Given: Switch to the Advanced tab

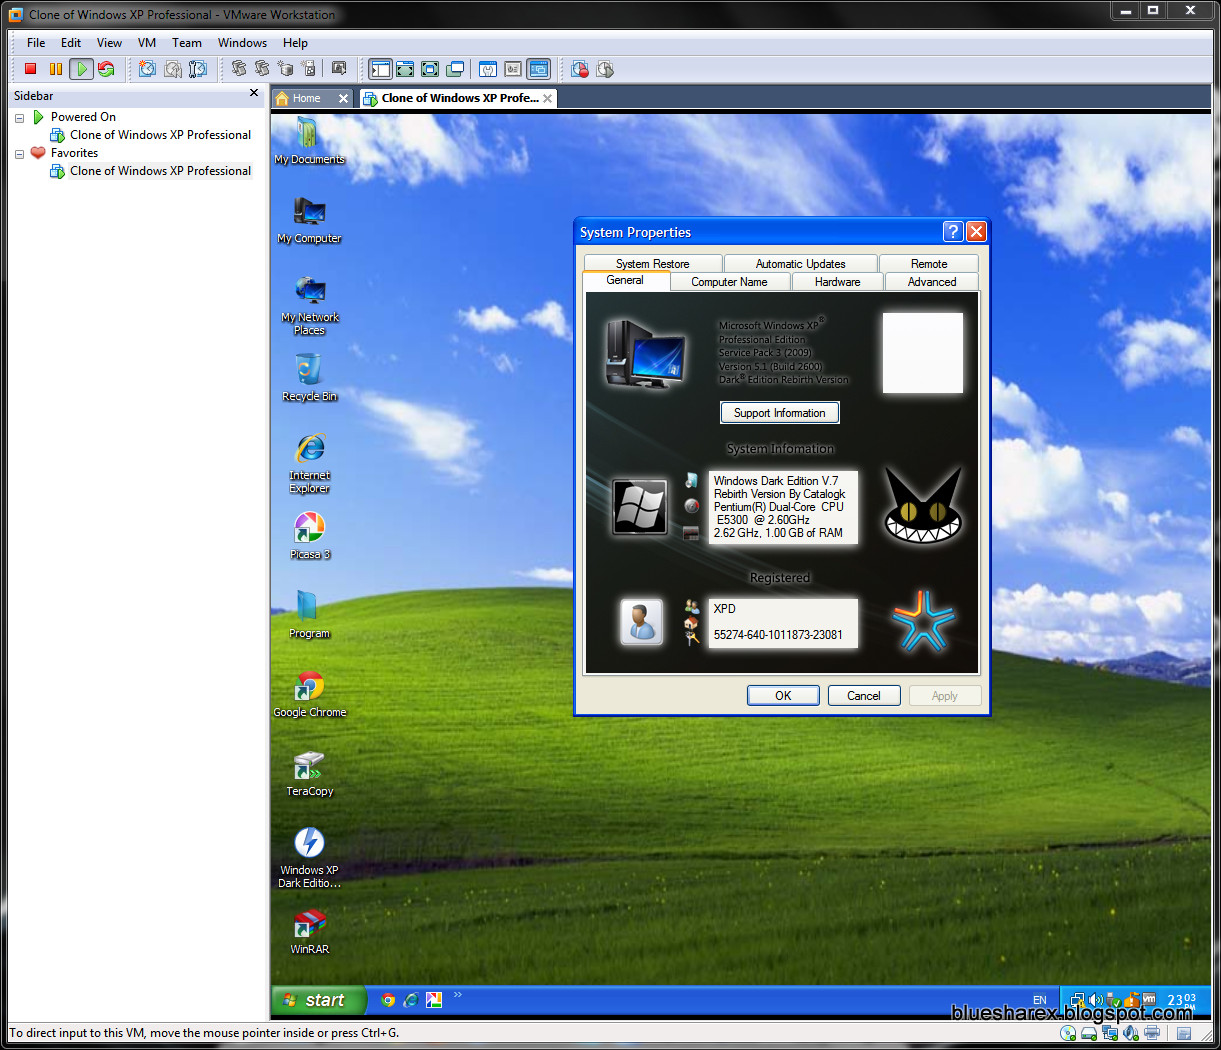Looking at the screenshot, I should pyautogui.click(x=932, y=282).
